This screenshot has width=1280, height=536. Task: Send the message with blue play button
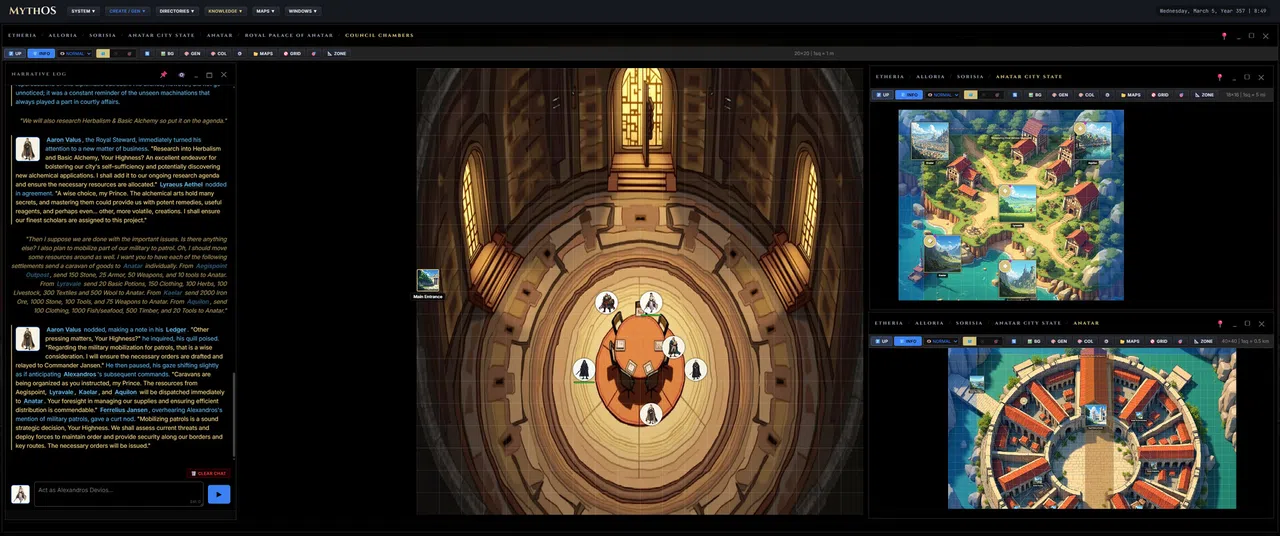[x=219, y=494]
